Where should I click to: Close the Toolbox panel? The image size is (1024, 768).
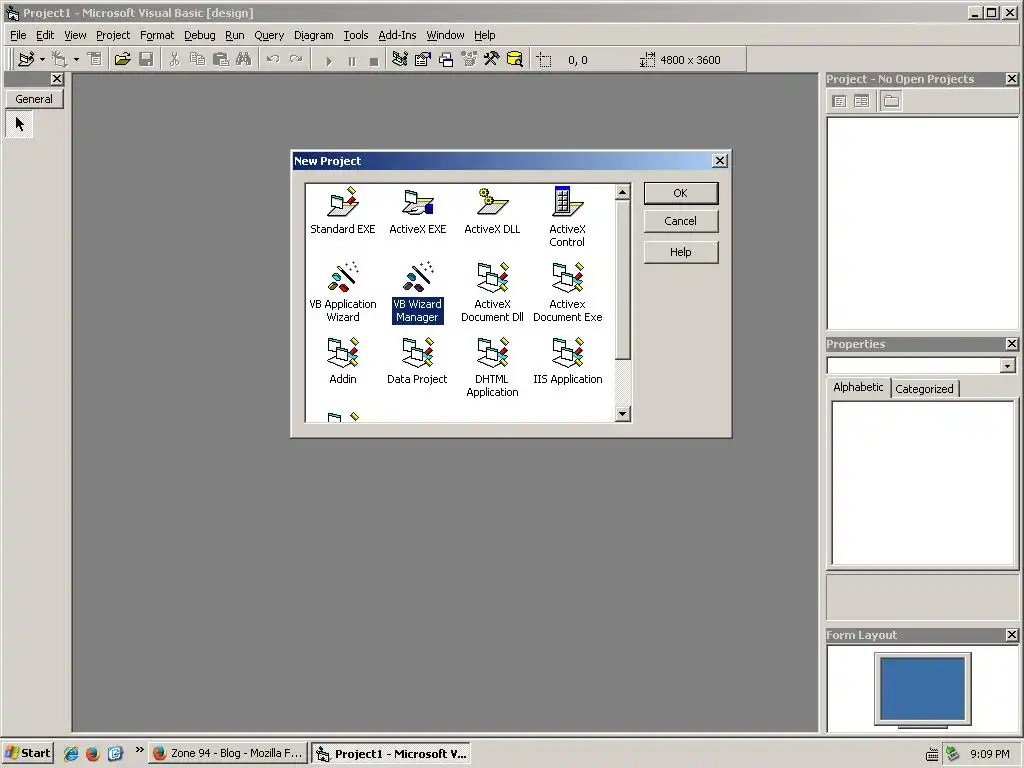tap(57, 79)
